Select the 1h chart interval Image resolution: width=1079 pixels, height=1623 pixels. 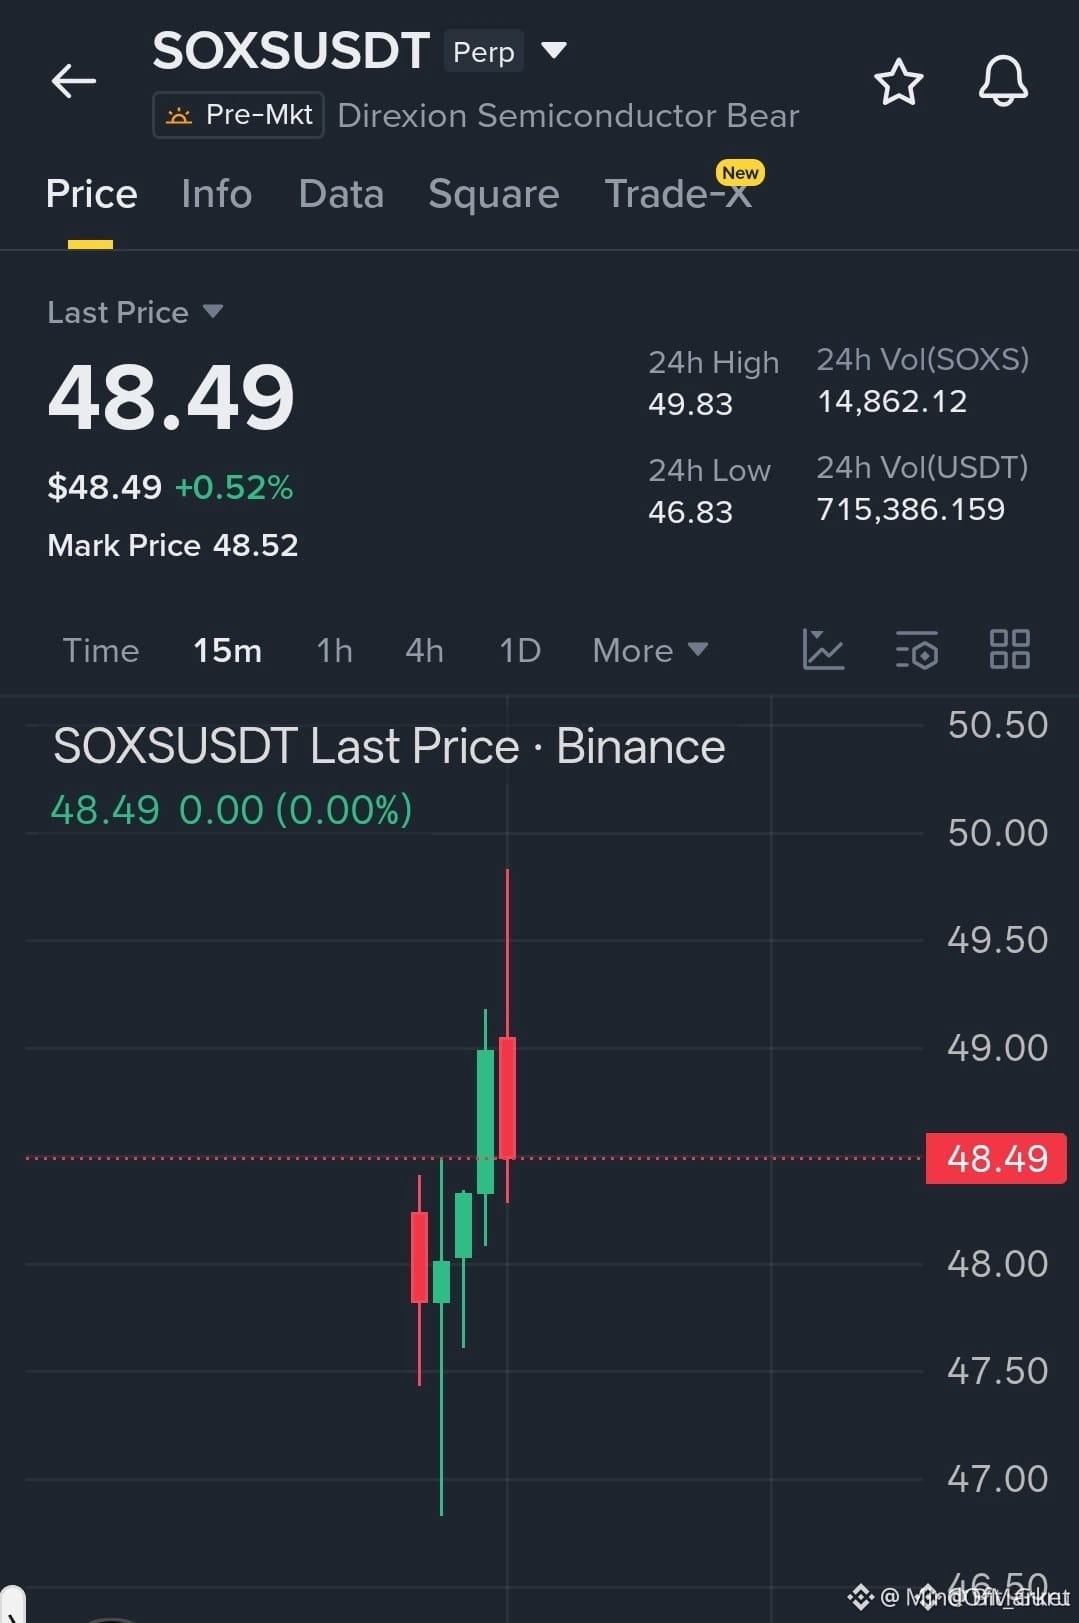tap(334, 651)
